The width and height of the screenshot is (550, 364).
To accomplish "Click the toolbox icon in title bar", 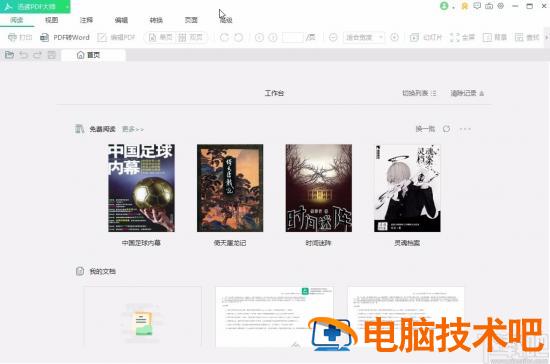I will [489, 6].
